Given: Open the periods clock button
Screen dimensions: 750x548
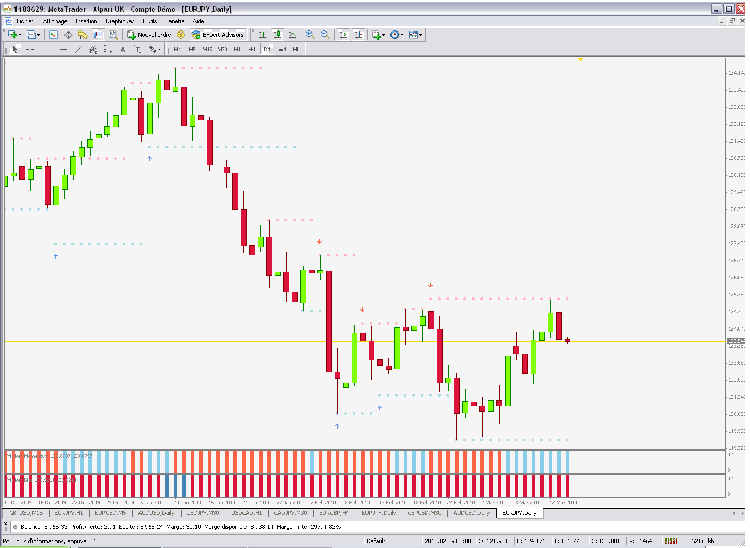Looking at the screenshot, I should pos(395,34).
